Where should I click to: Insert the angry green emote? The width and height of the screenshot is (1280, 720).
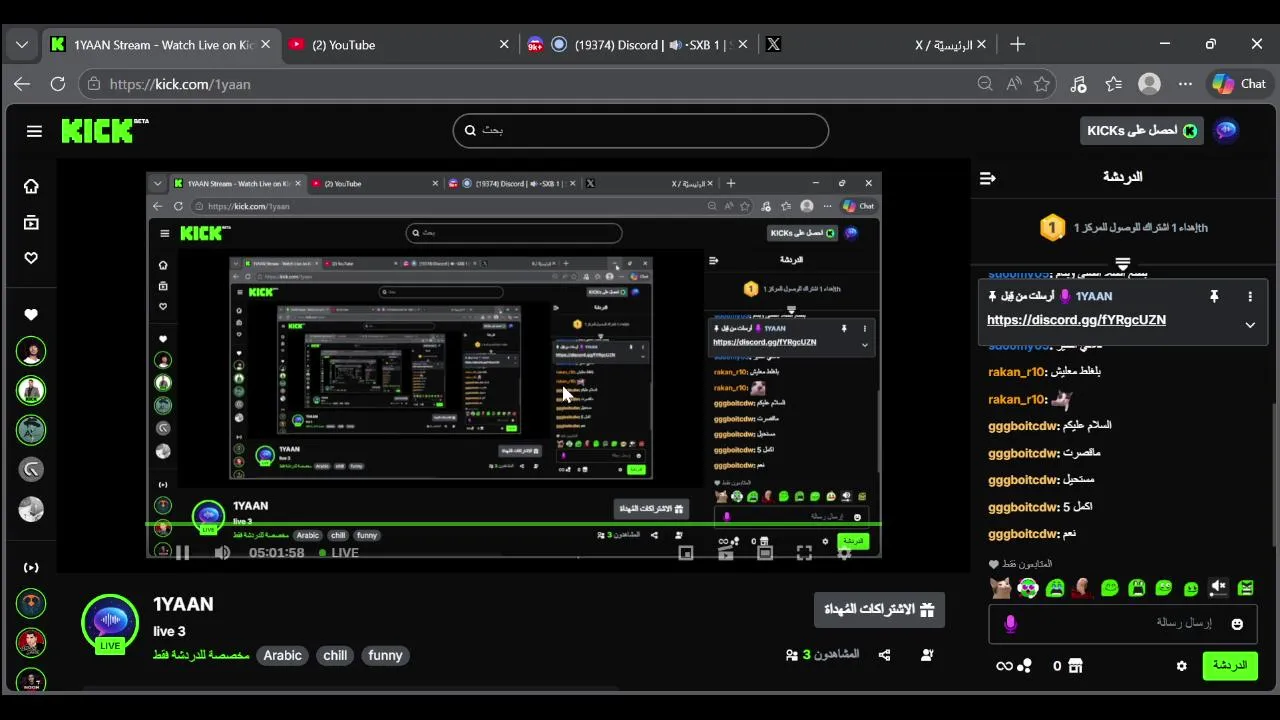[x=1245, y=588]
